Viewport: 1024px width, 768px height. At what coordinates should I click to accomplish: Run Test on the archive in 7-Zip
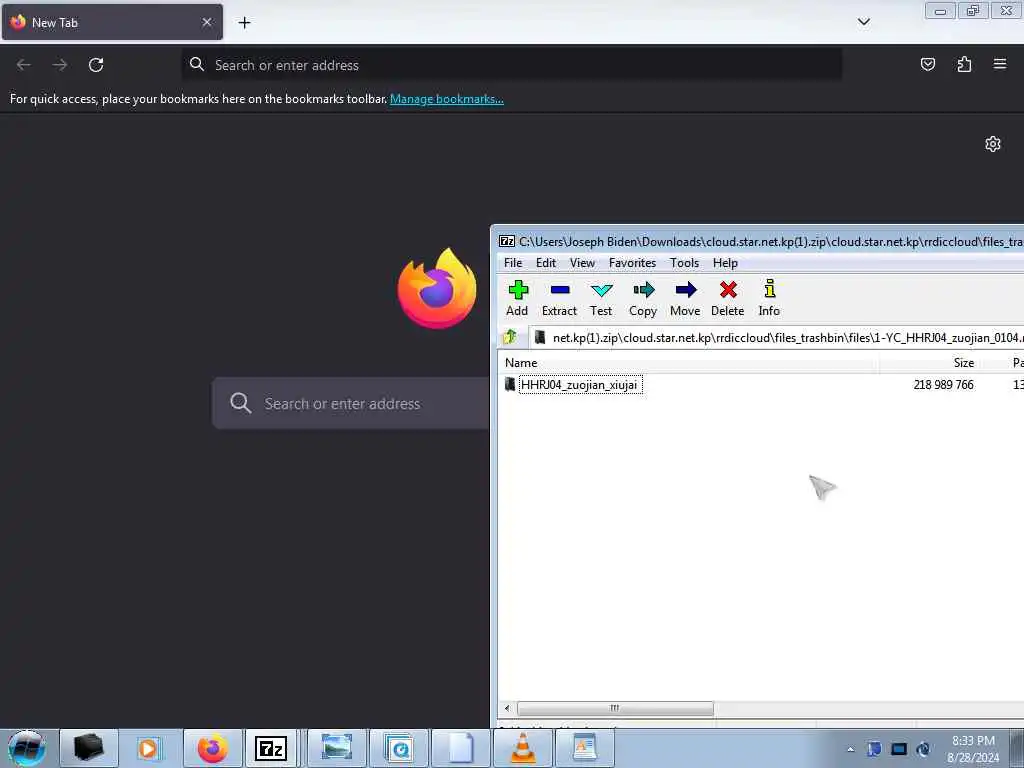(601, 298)
